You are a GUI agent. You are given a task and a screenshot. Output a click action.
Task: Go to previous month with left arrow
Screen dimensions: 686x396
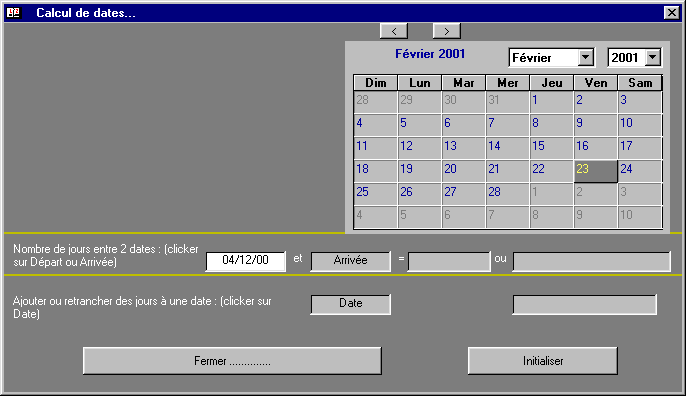tap(394, 31)
